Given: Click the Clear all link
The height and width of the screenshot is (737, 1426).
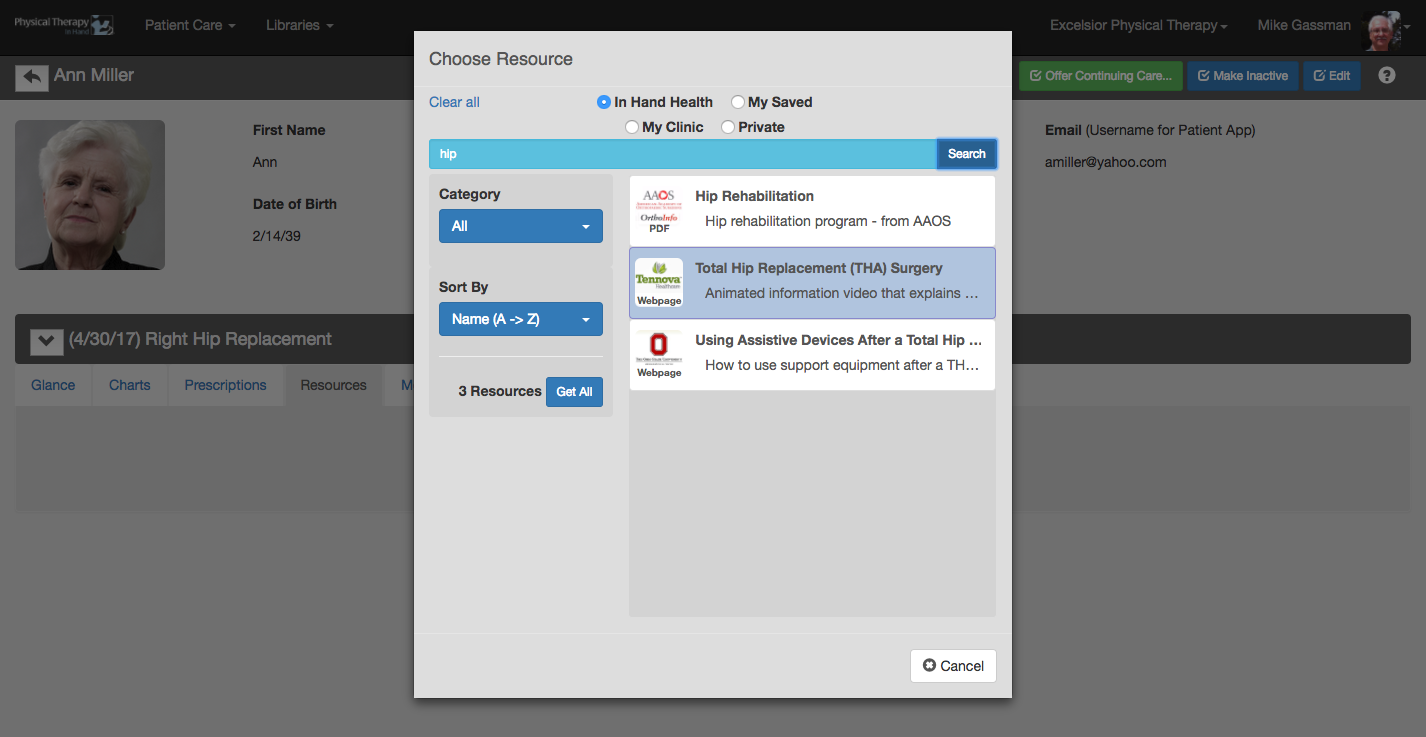Looking at the screenshot, I should [x=454, y=102].
